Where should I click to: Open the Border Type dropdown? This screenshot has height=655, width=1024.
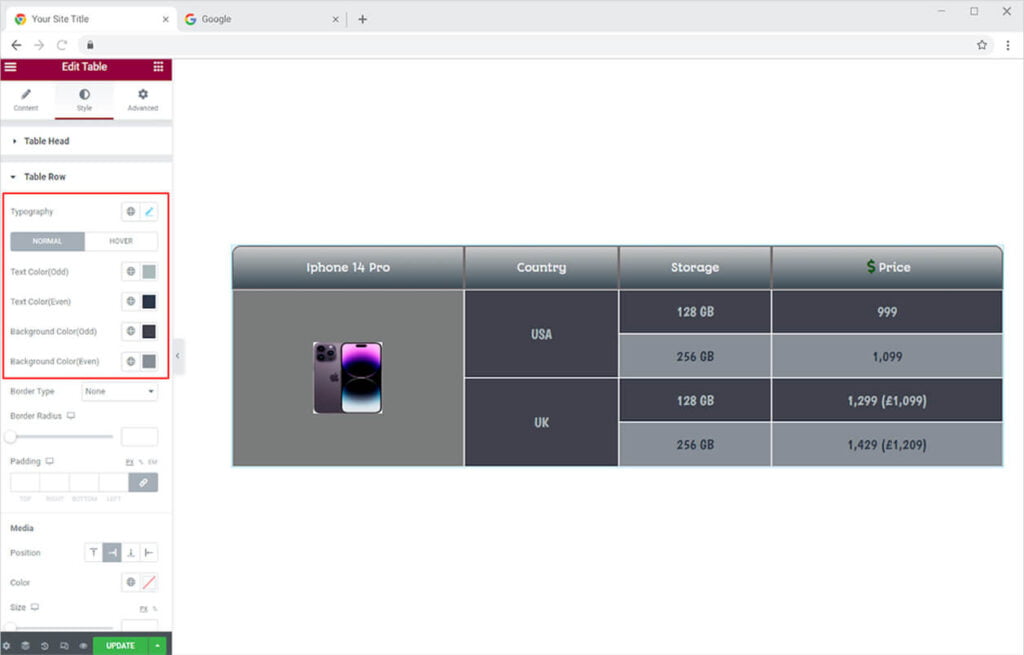tap(119, 392)
